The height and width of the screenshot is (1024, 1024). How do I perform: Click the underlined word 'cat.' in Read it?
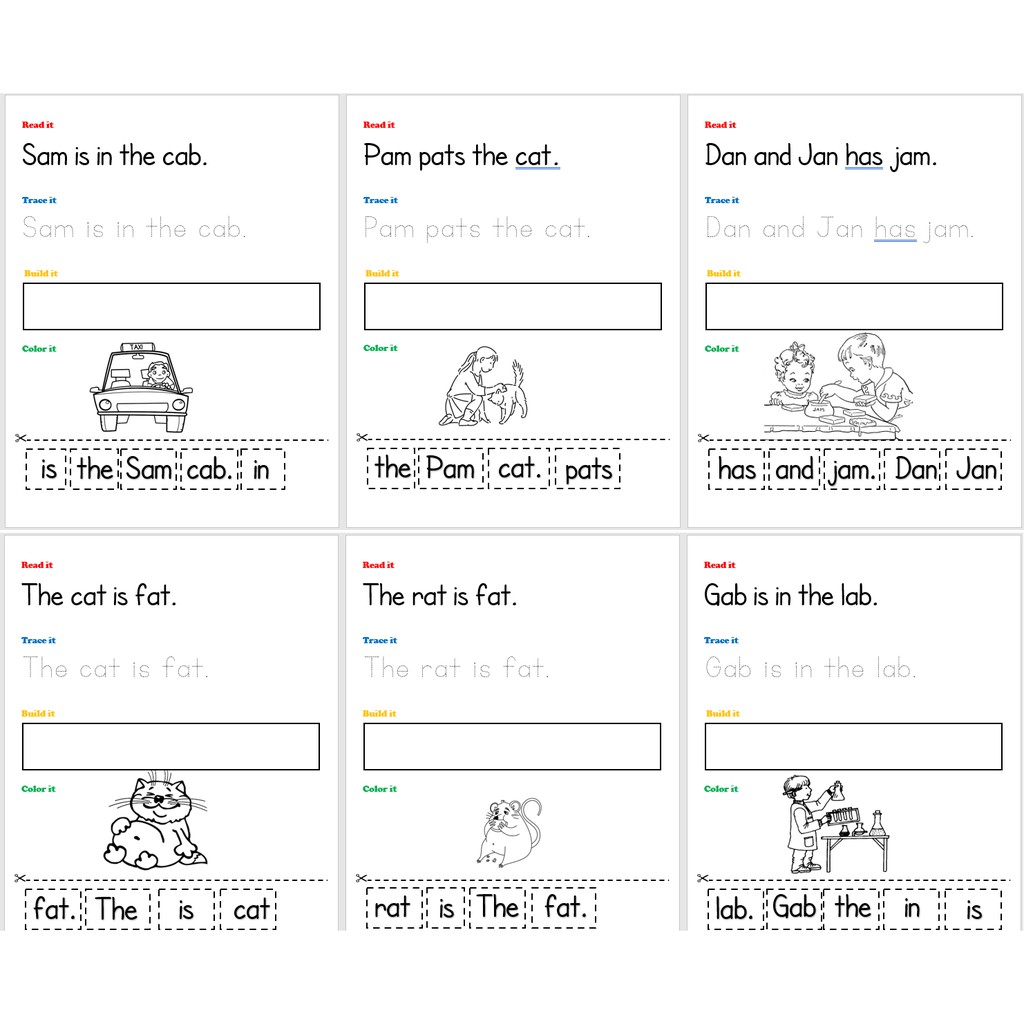point(537,156)
